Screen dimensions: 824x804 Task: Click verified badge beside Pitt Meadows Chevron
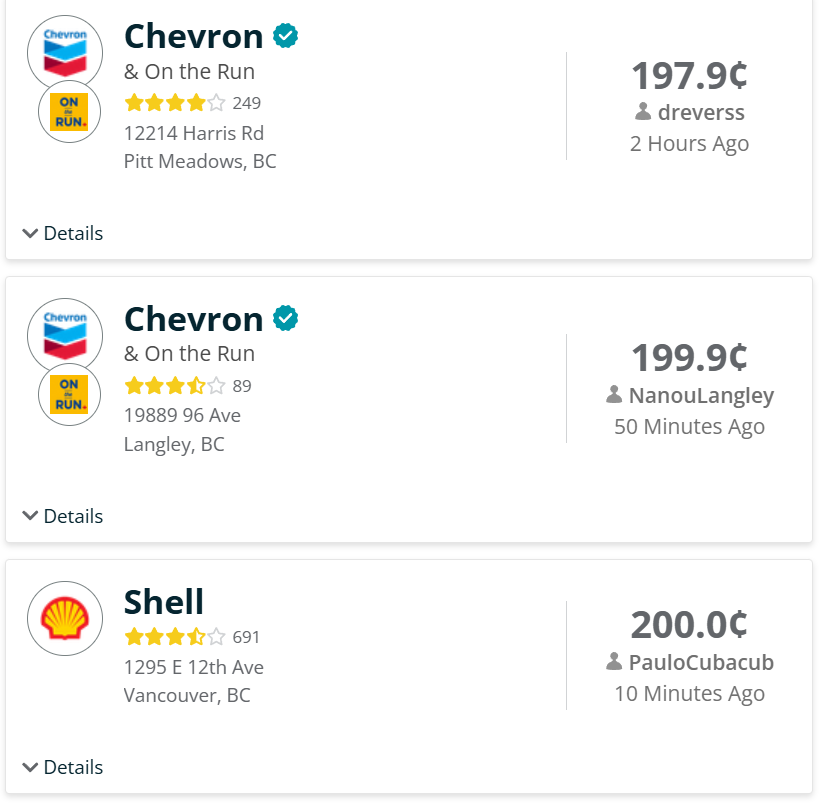pyautogui.click(x=286, y=37)
